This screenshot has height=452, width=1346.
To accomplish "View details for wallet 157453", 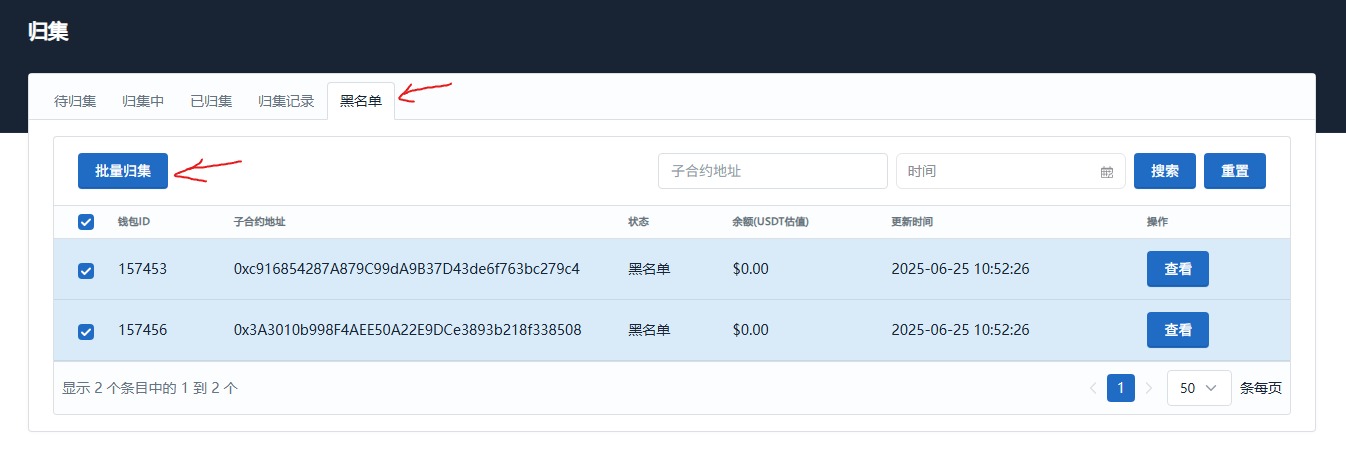I will pyautogui.click(x=1177, y=269).
